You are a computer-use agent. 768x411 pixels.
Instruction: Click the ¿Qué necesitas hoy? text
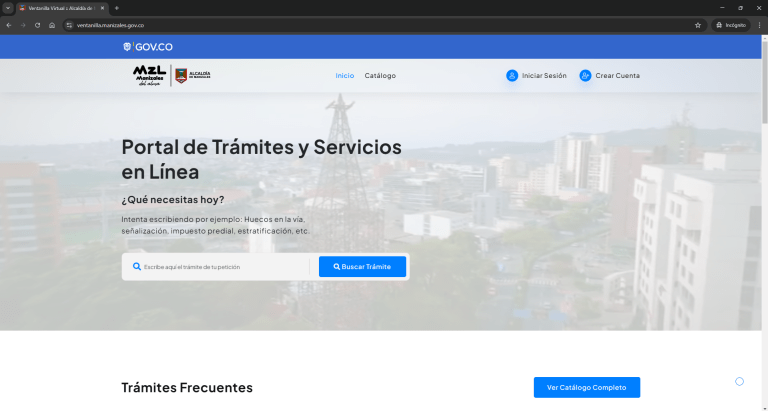tap(173, 199)
